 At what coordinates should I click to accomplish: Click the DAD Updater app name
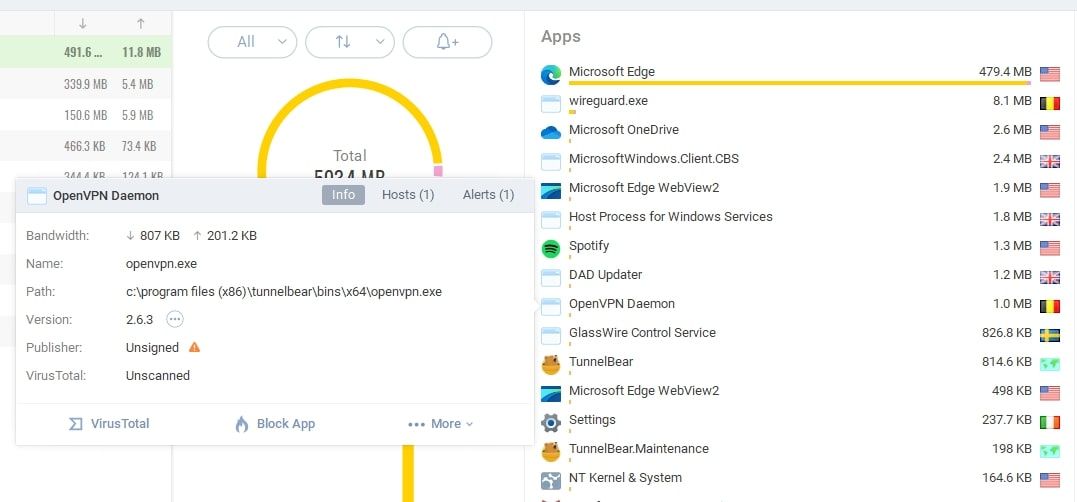605,274
